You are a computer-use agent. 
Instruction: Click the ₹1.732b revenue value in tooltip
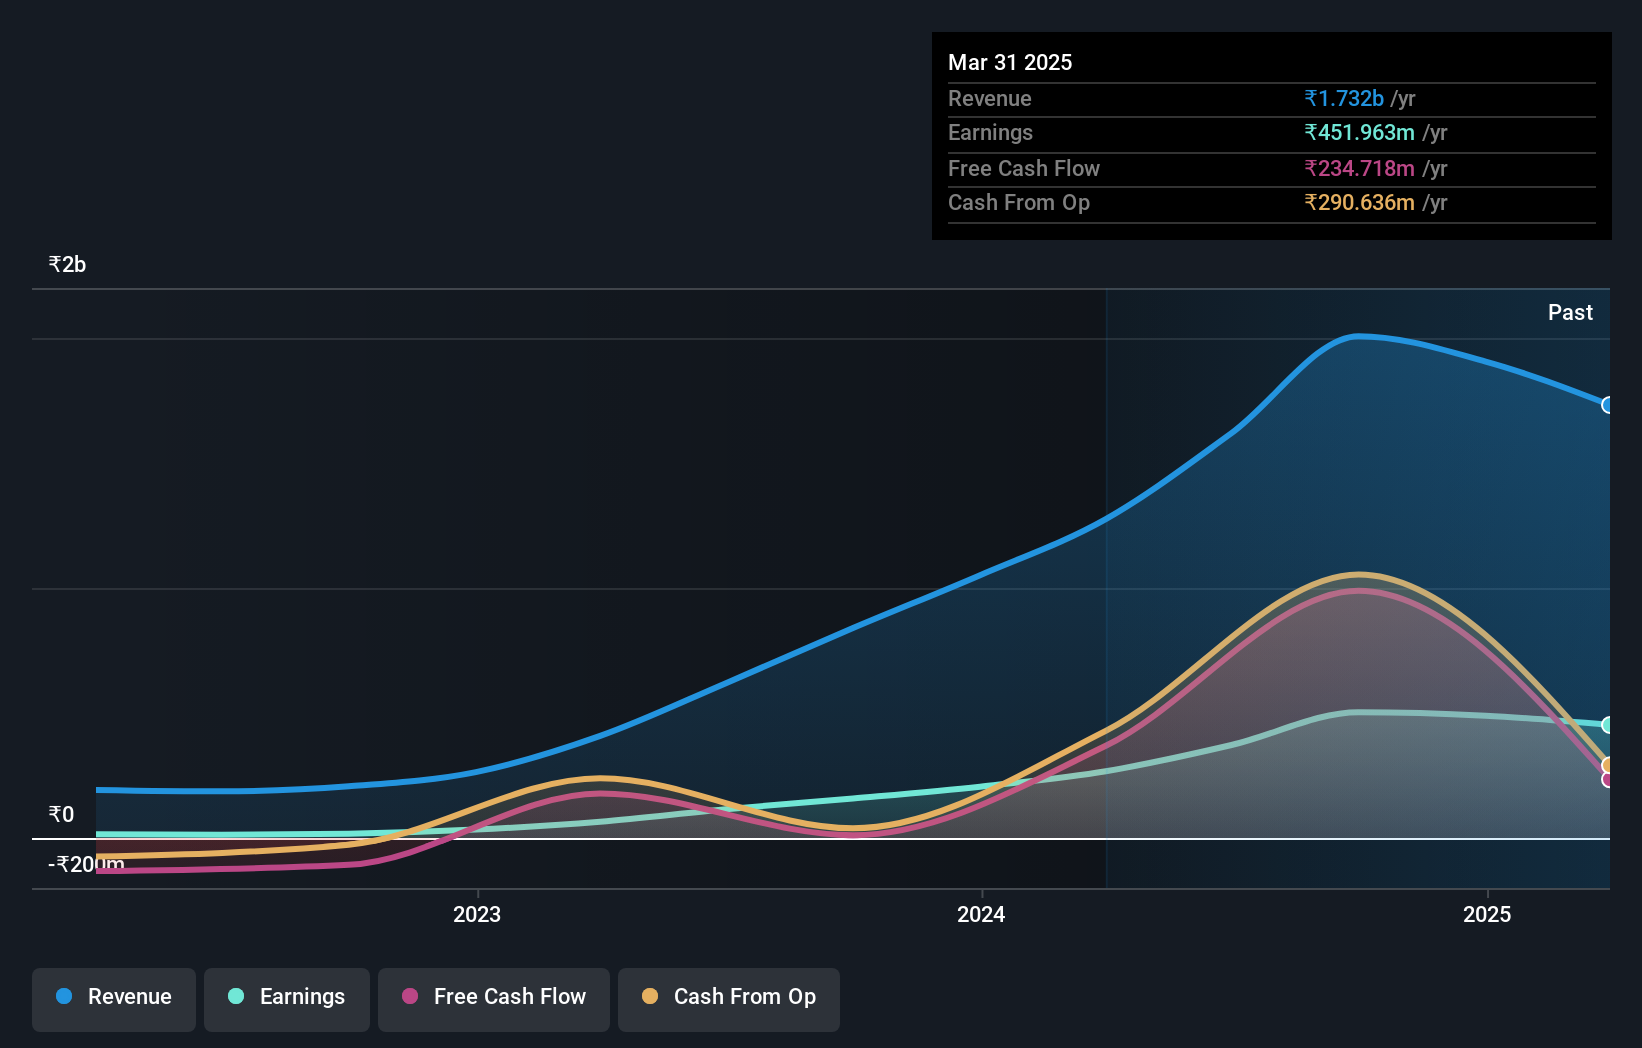1344,99
